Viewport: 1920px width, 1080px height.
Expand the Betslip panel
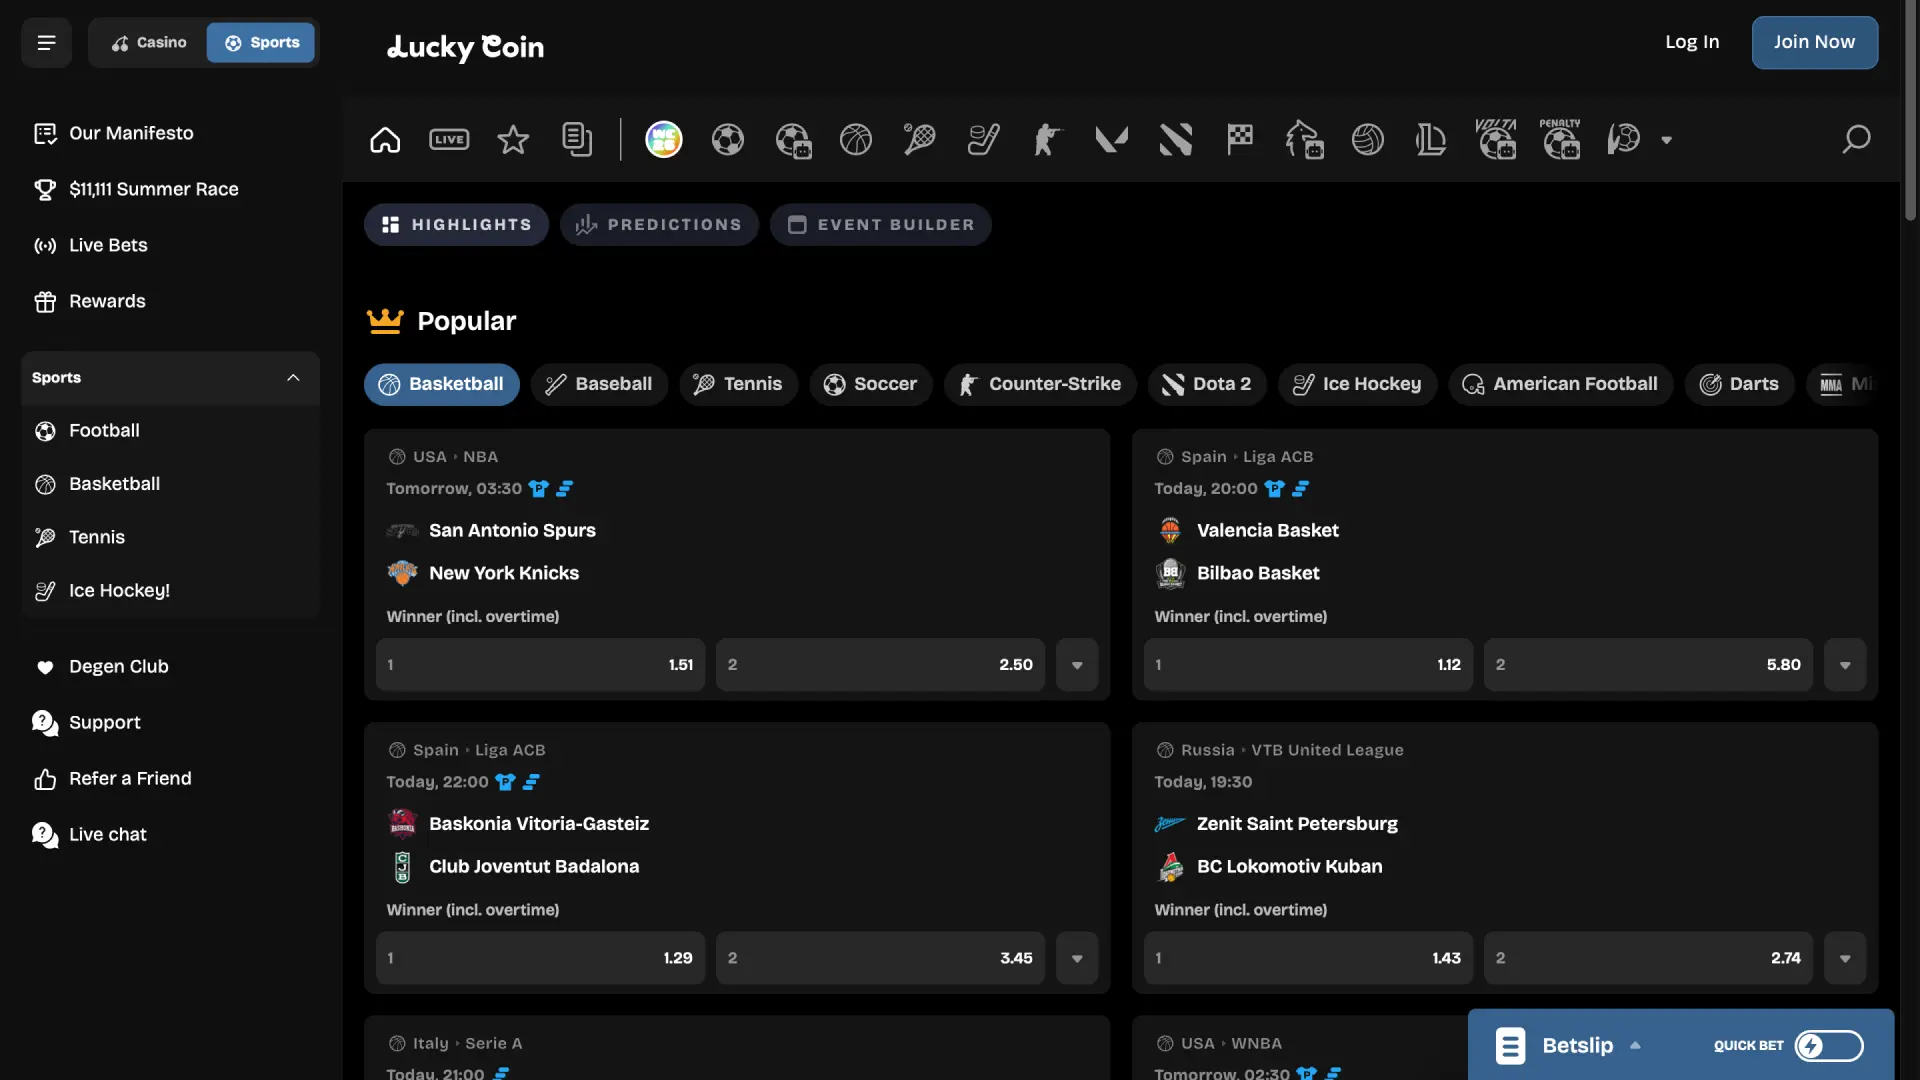click(x=1635, y=1046)
